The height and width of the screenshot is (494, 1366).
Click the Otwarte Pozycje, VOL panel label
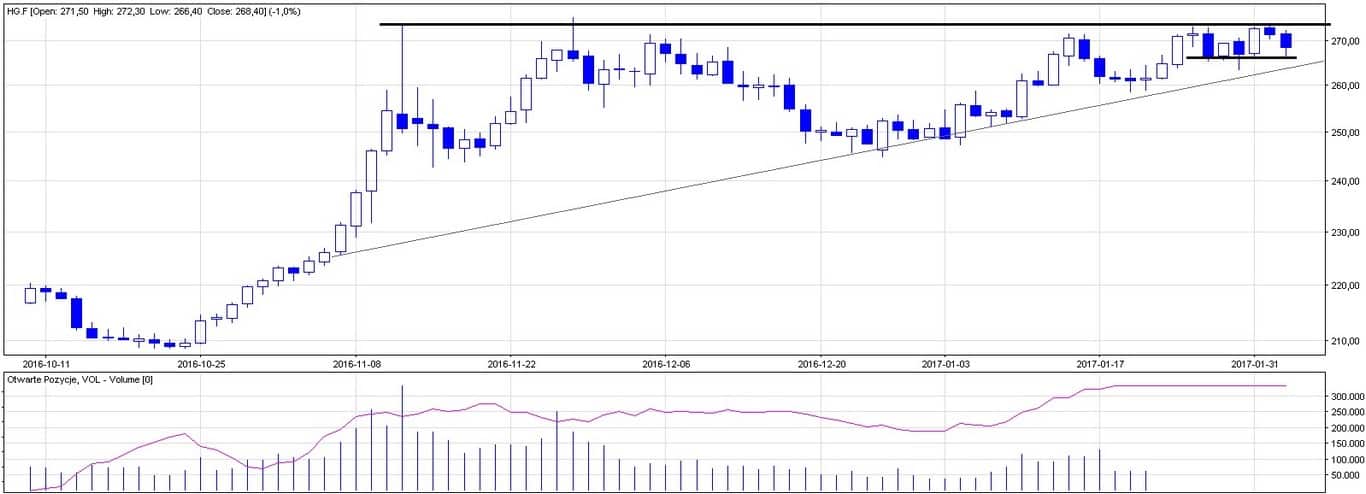tap(78, 380)
